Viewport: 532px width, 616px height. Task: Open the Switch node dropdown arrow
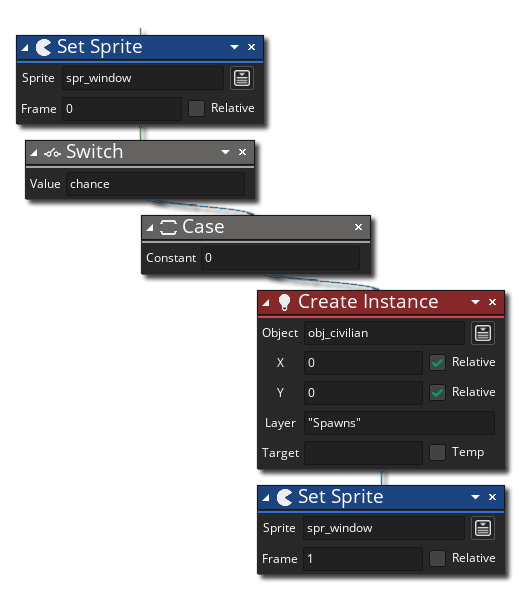tap(225, 152)
